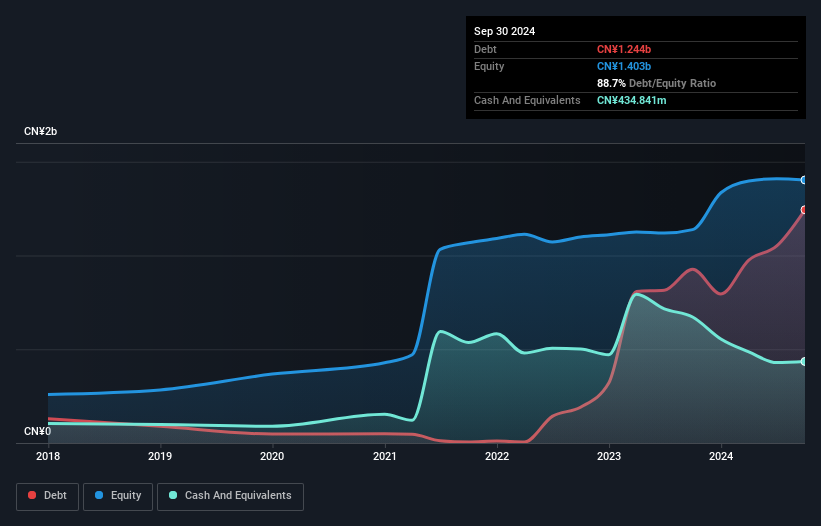Click the CN¥1.403b equity value in tooltip

click(x=624, y=66)
